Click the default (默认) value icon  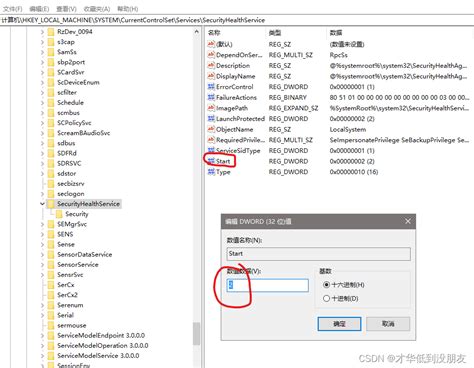tap(211, 44)
